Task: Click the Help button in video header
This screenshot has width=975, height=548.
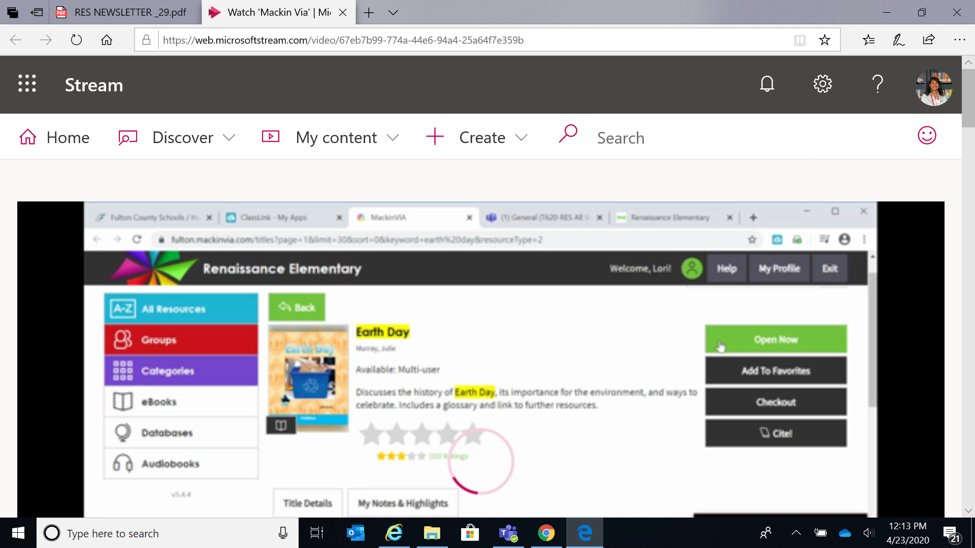Action: pyautogui.click(x=726, y=269)
